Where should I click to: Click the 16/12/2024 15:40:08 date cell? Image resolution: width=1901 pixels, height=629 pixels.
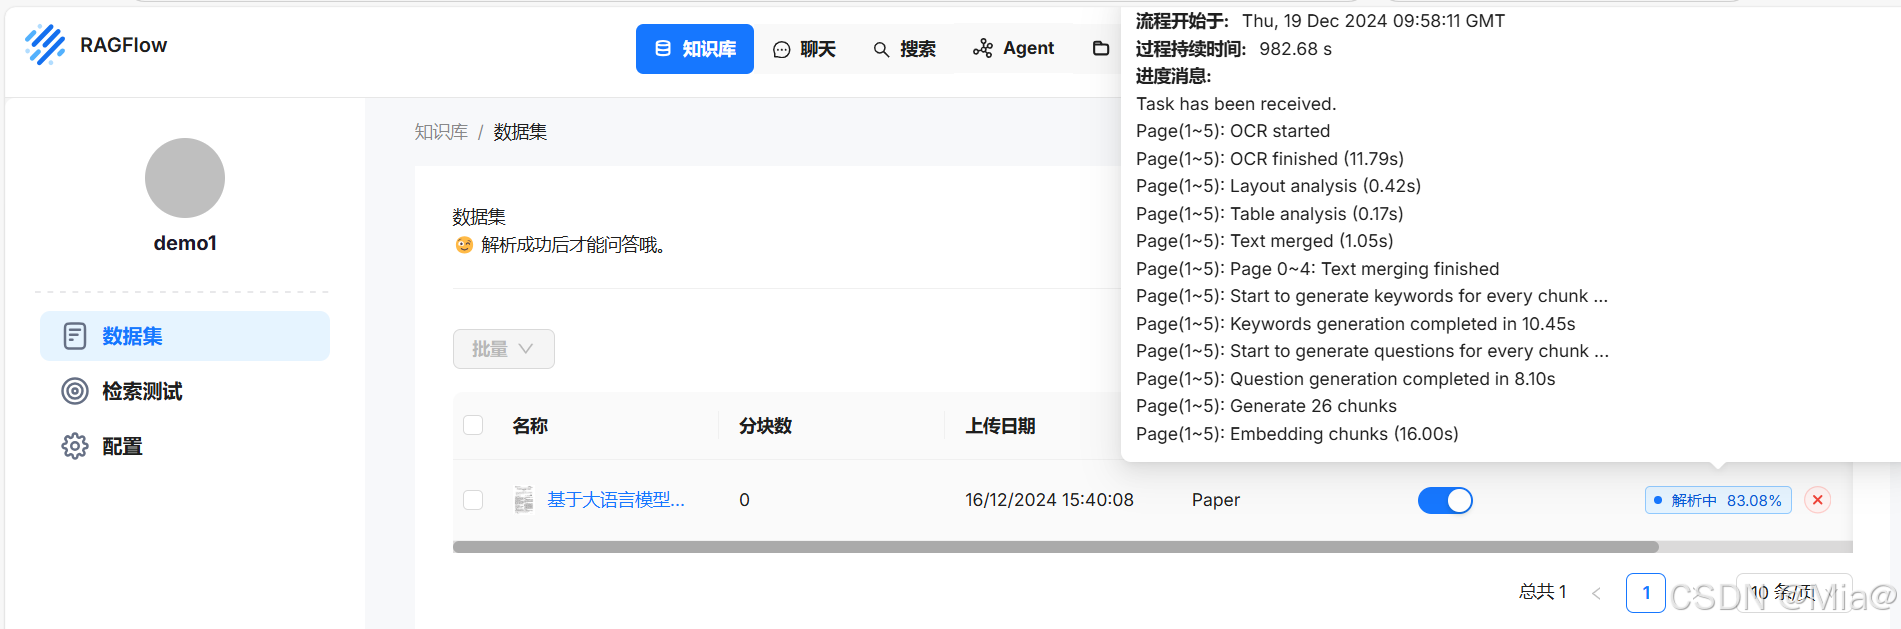coord(1049,500)
